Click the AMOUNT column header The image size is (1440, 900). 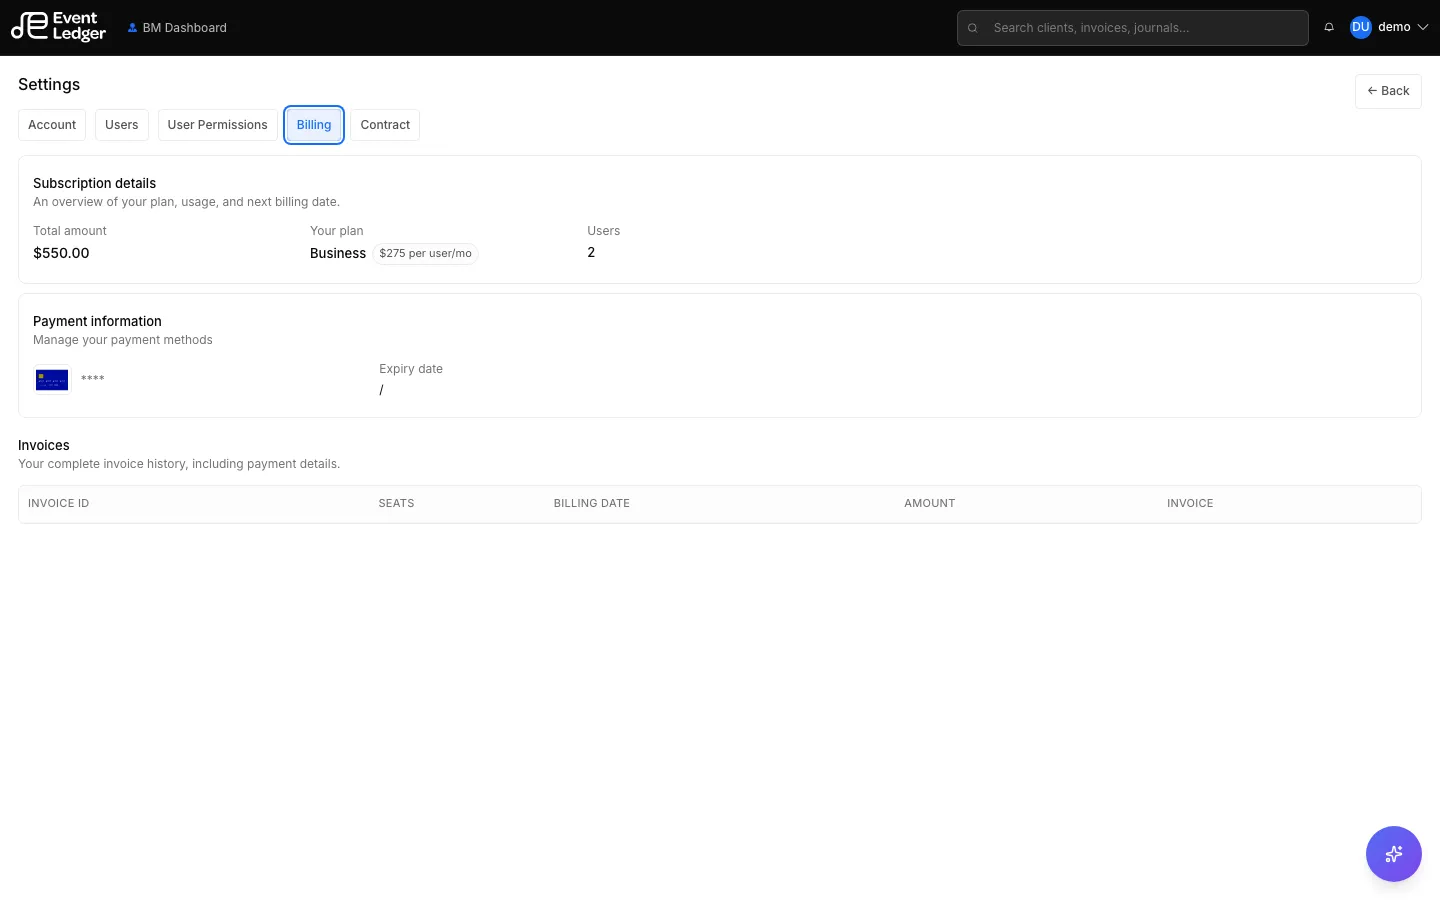tap(930, 504)
